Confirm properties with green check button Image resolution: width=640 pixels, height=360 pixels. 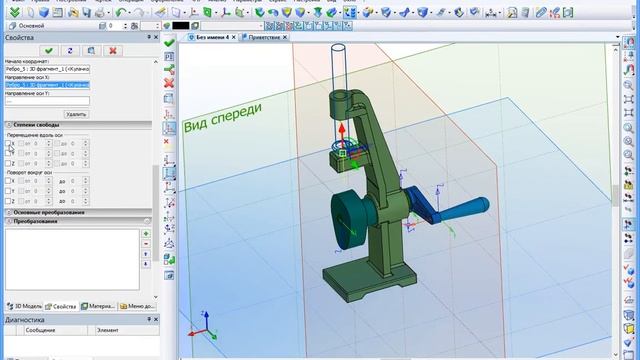49,51
